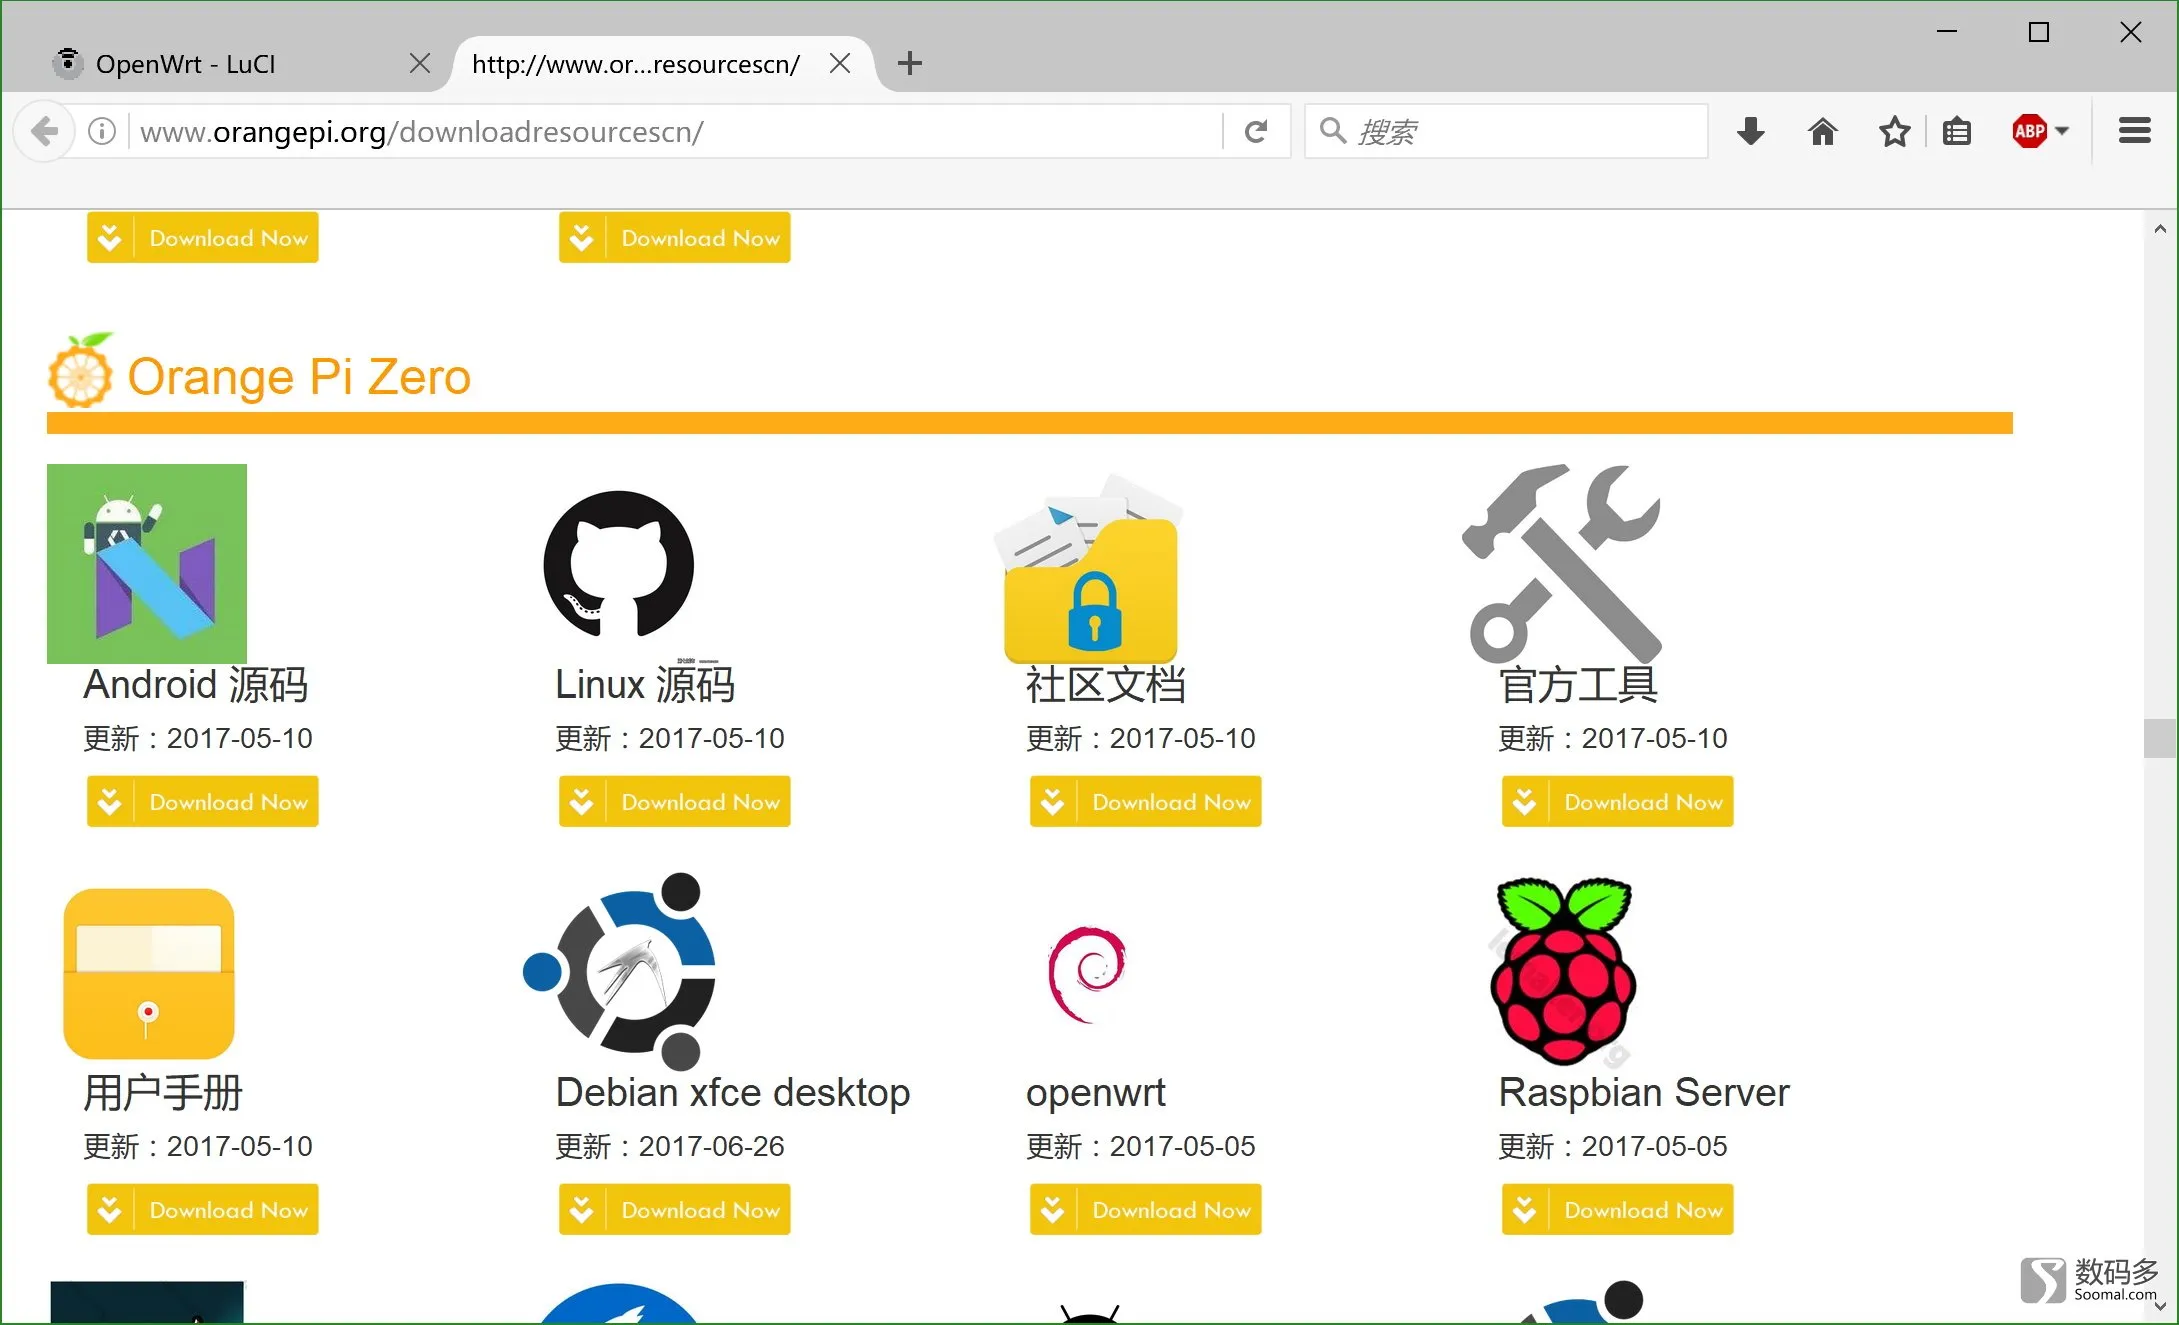This screenshot has width=2179, height=1325.
Task: Click the Raspbian Server title
Action: click(x=1644, y=1093)
